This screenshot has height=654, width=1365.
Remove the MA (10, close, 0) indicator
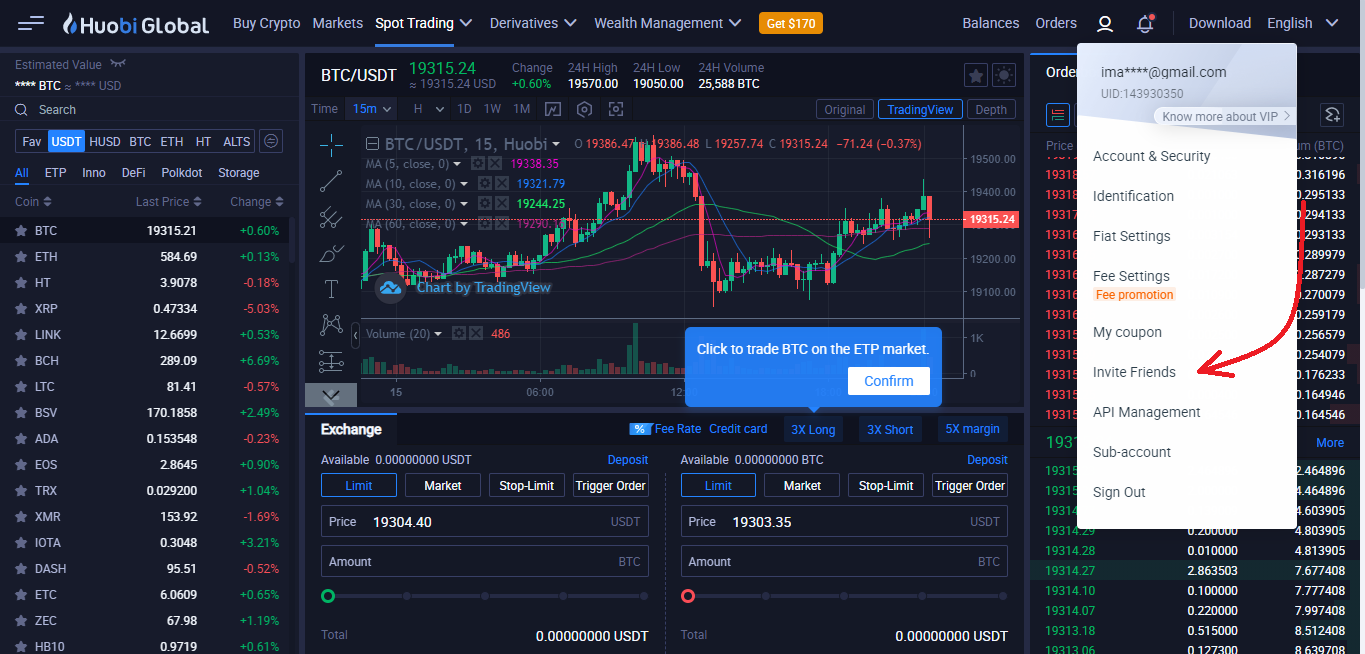coord(502,184)
